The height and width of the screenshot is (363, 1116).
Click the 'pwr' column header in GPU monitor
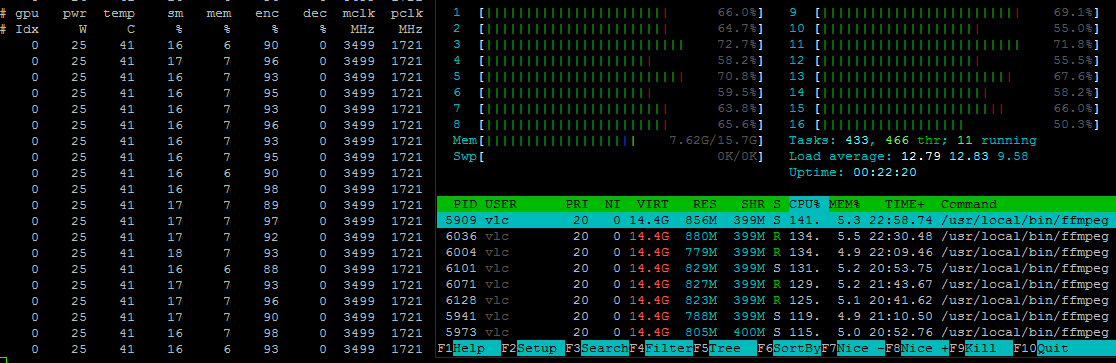[74, 14]
